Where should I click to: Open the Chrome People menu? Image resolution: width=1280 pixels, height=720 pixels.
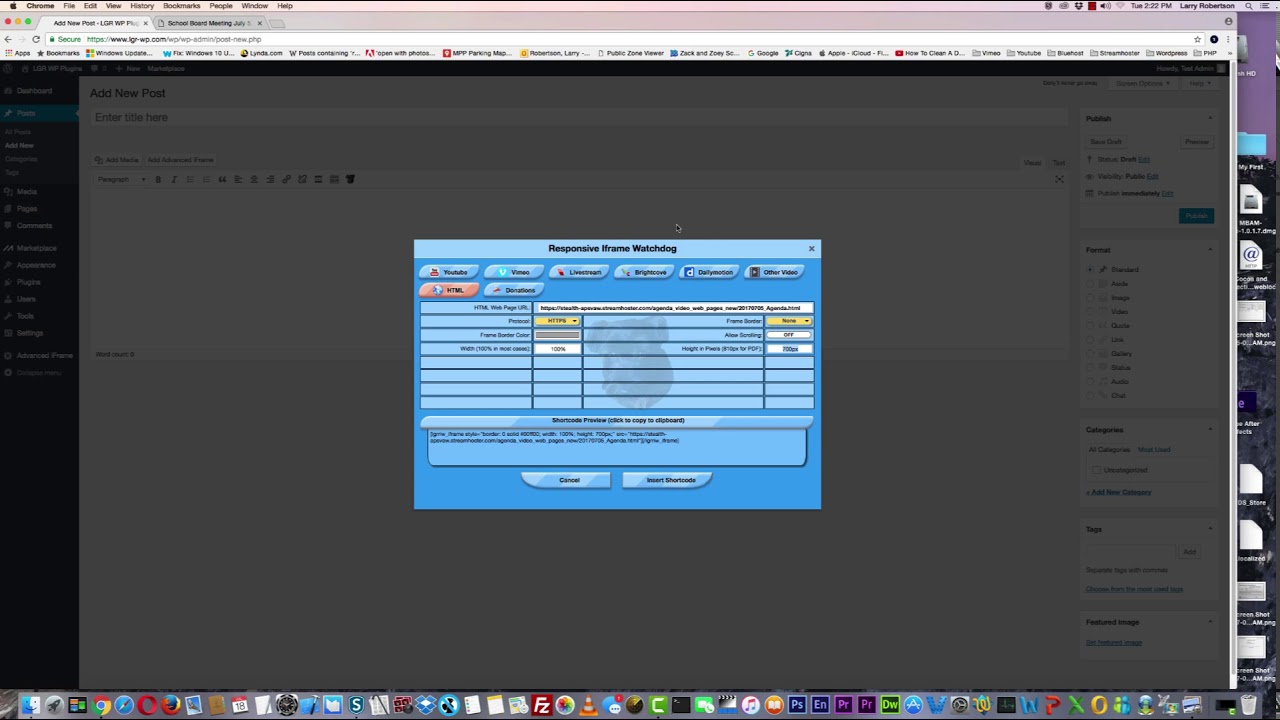tap(221, 6)
